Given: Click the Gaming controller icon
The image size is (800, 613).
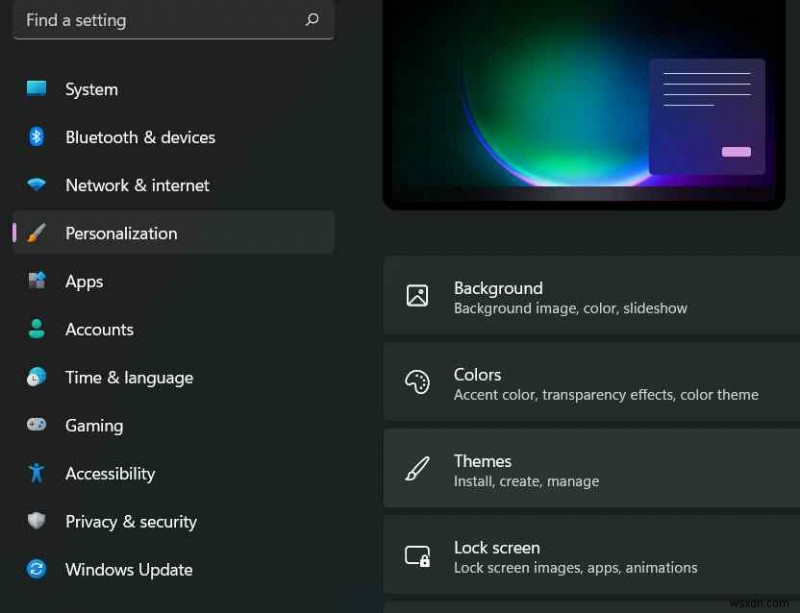Looking at the screenshot, I should coord(36,425).
